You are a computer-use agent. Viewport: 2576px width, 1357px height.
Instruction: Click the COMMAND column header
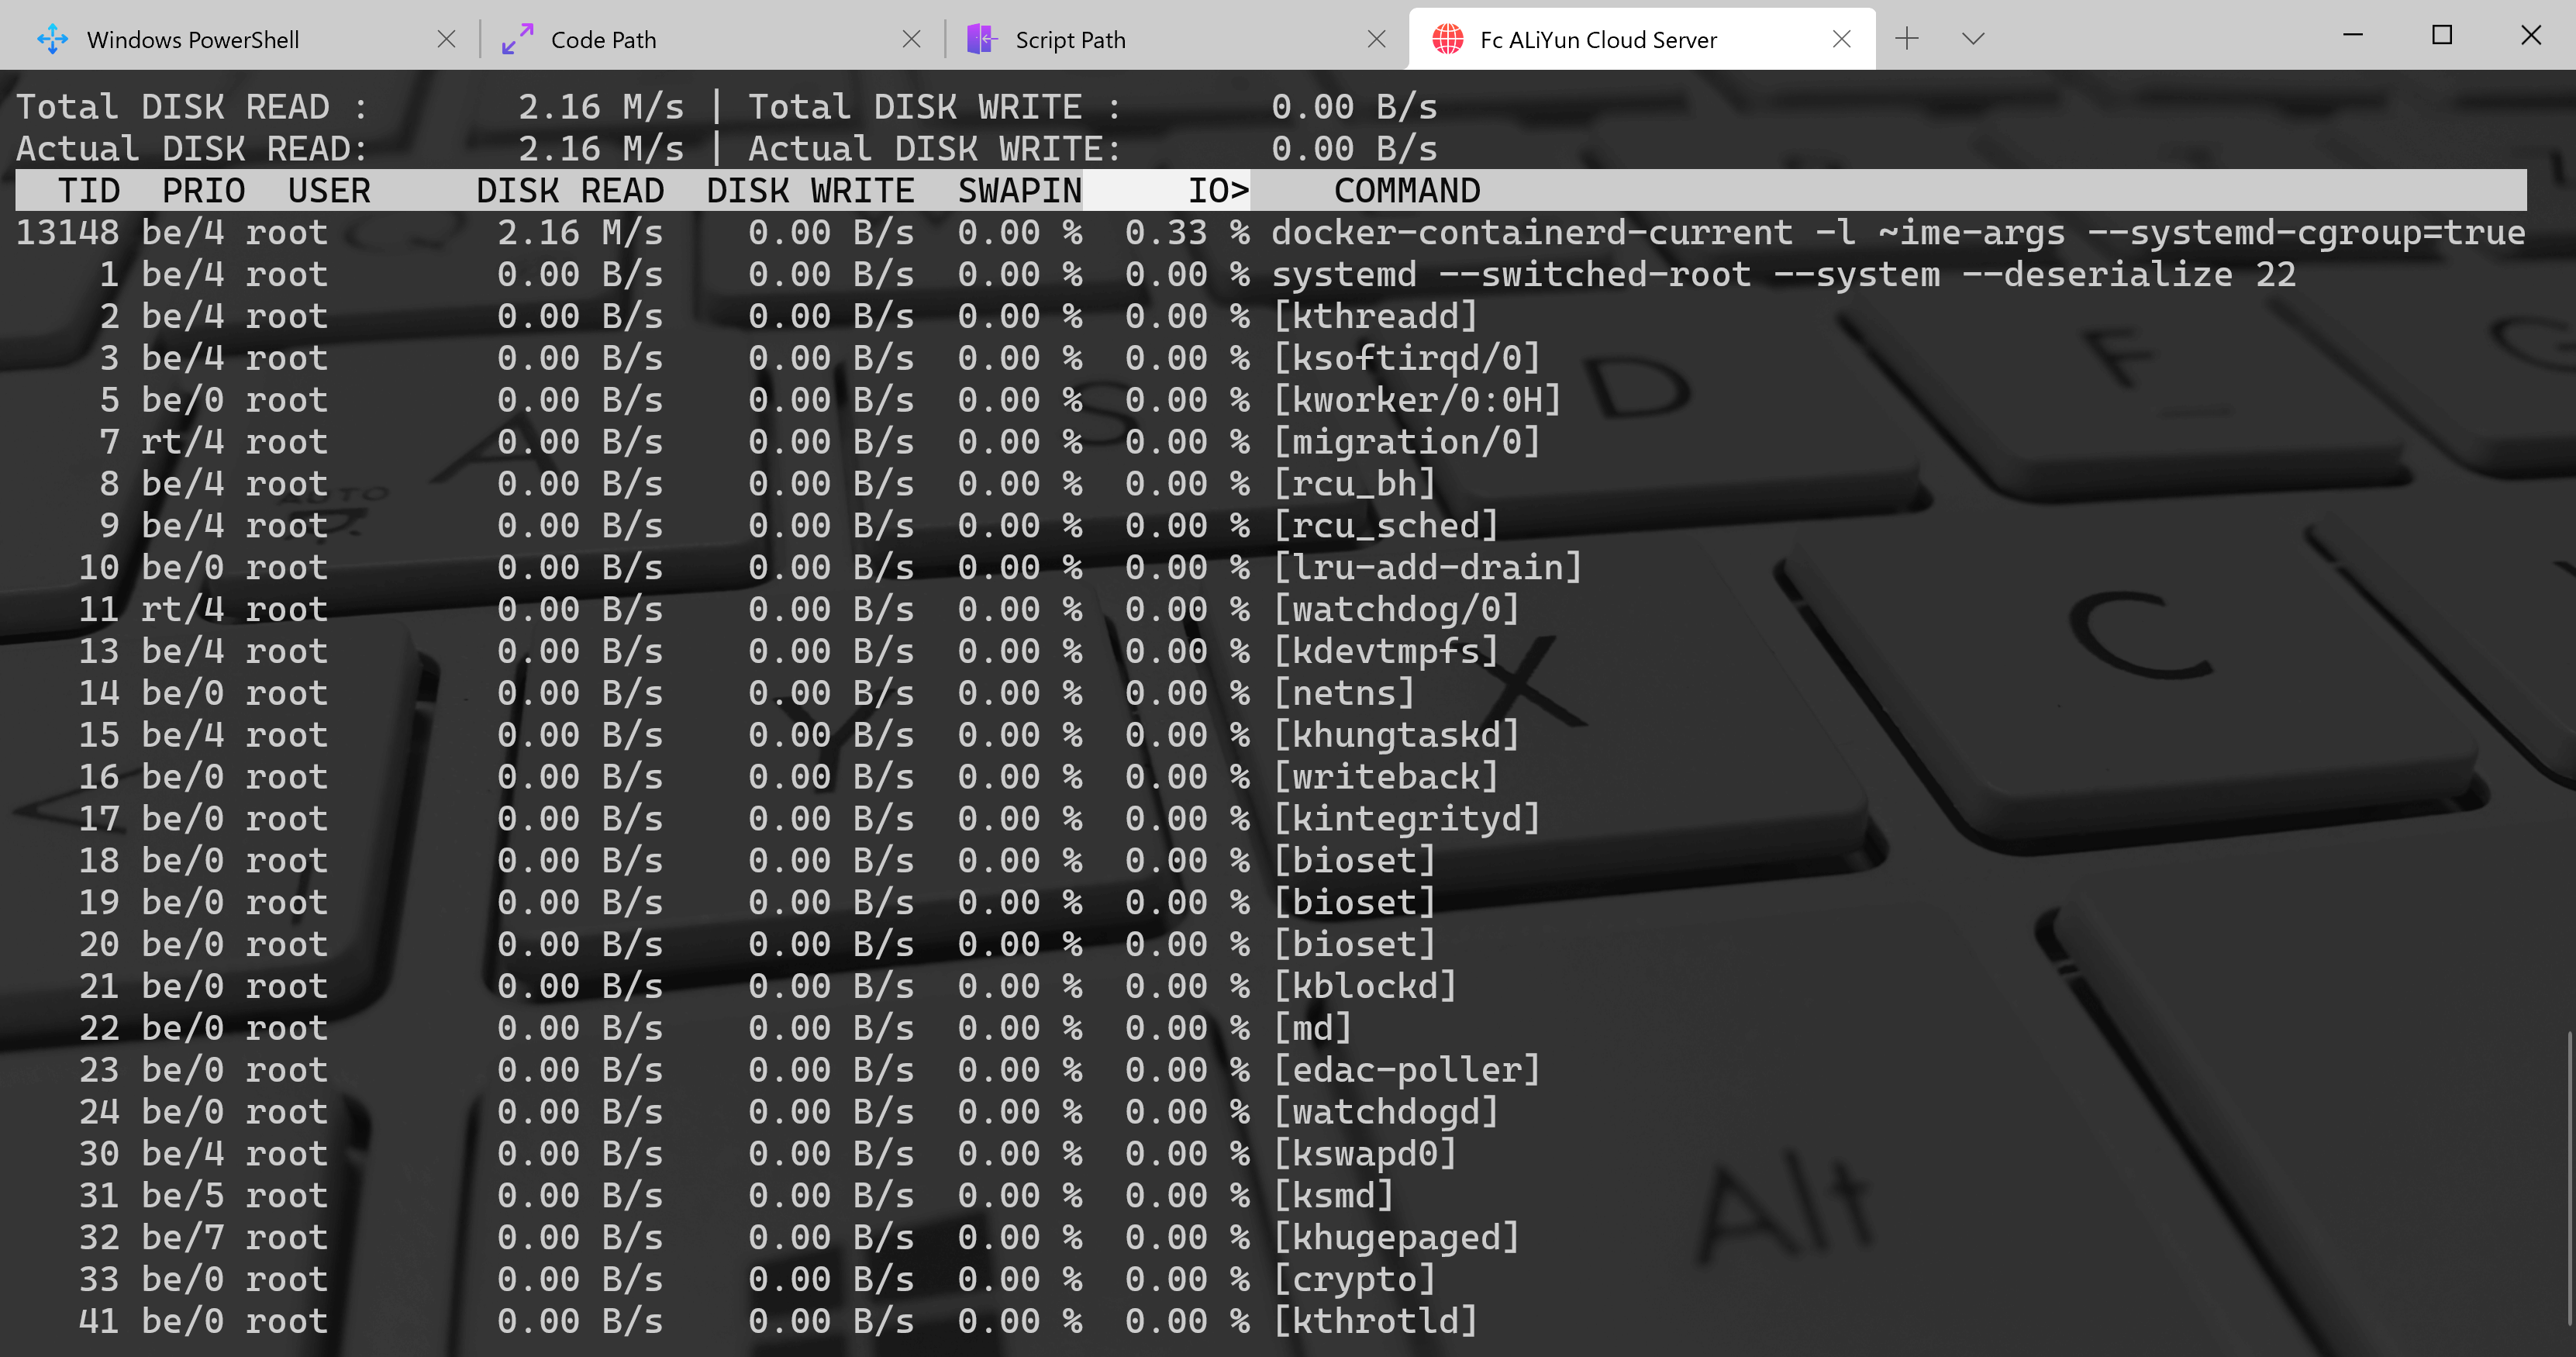[x=1406, y=190]
